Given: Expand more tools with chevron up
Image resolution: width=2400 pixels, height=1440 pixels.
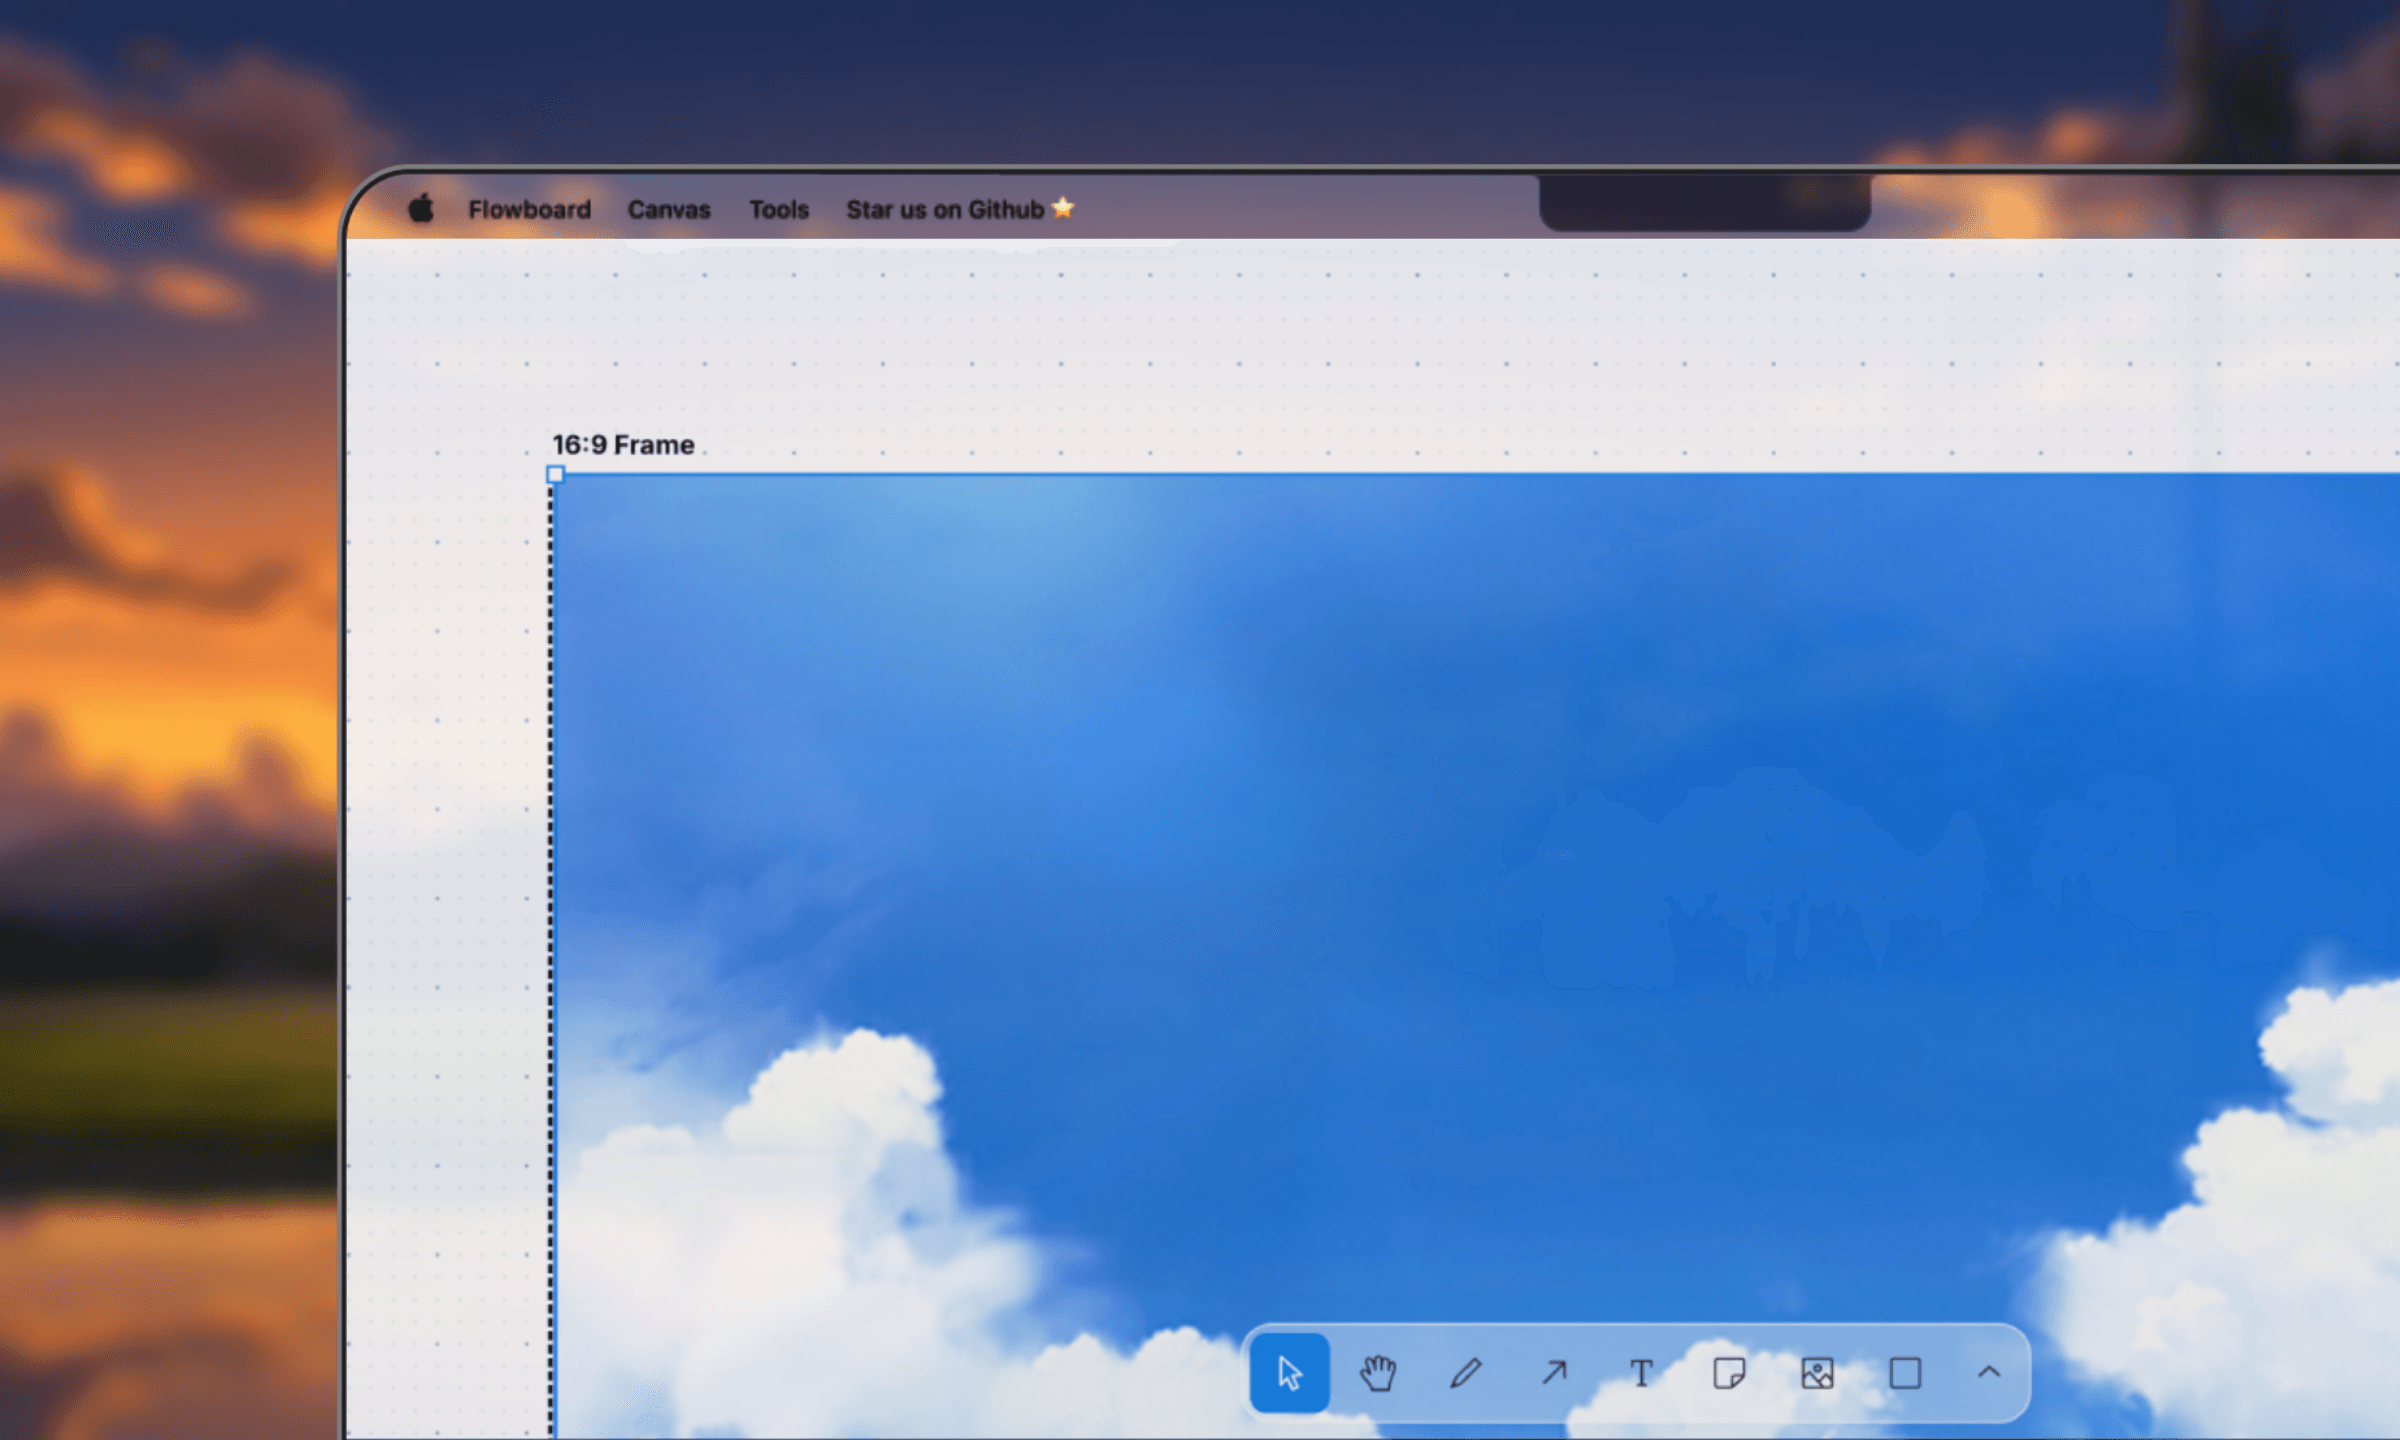Looking at the screenshot, I should tap(1989, 1373).
